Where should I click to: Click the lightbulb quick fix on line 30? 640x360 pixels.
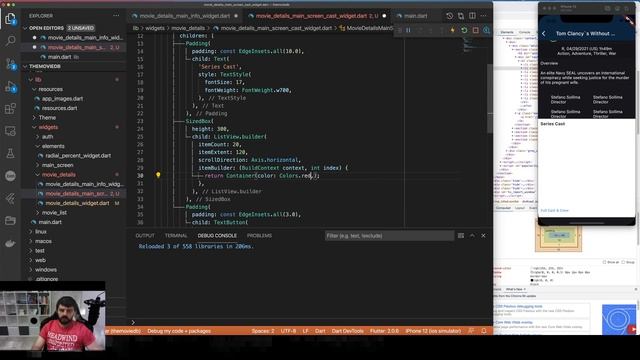pos(158,175)
